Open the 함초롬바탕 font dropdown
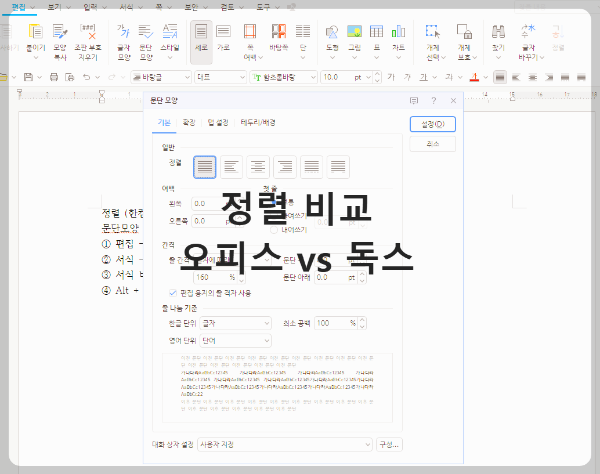This screenshot has width=600, height=474. pos(283,77)
